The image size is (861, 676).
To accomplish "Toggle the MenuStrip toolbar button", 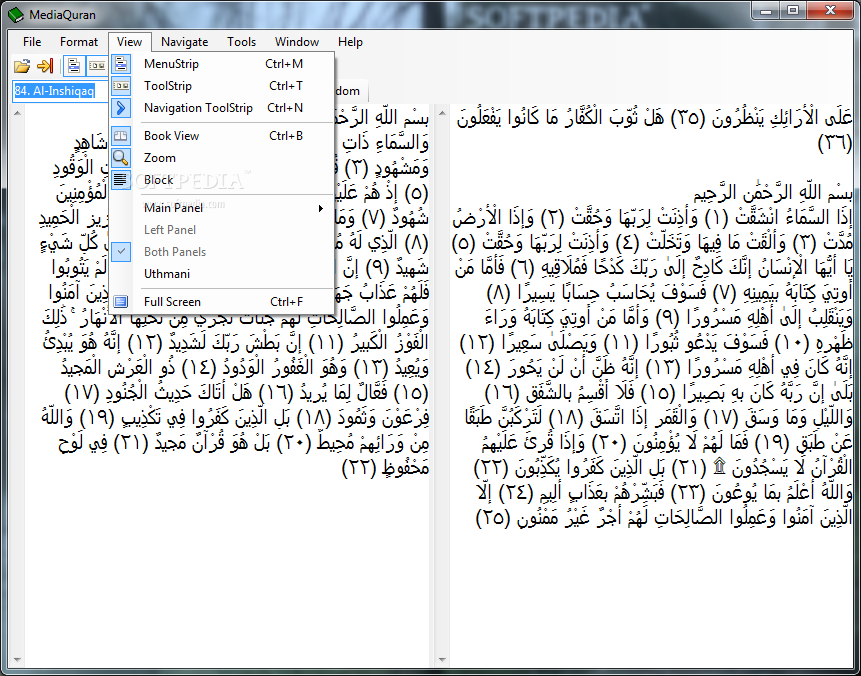I will coord(74,66).
